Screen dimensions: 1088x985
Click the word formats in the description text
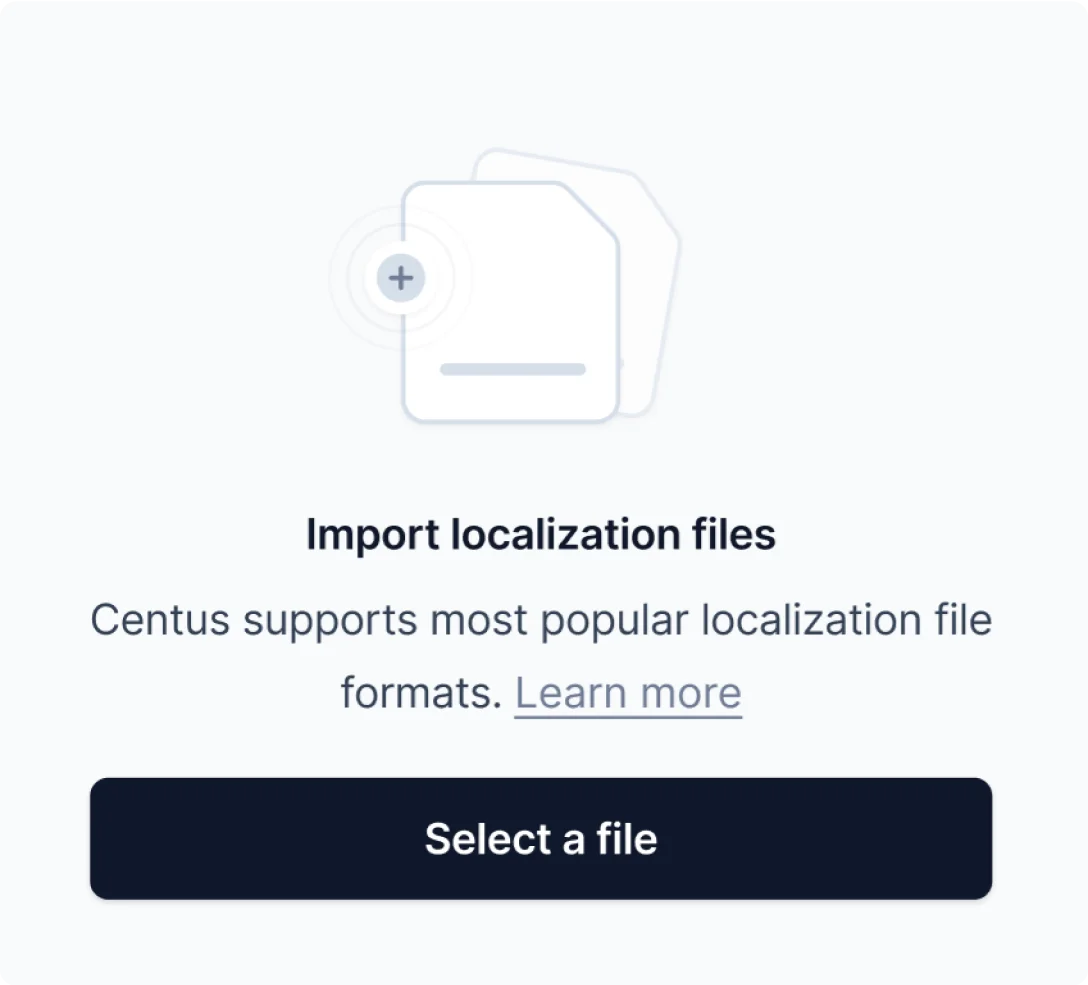pyautogui.click(x=417, y=691)
